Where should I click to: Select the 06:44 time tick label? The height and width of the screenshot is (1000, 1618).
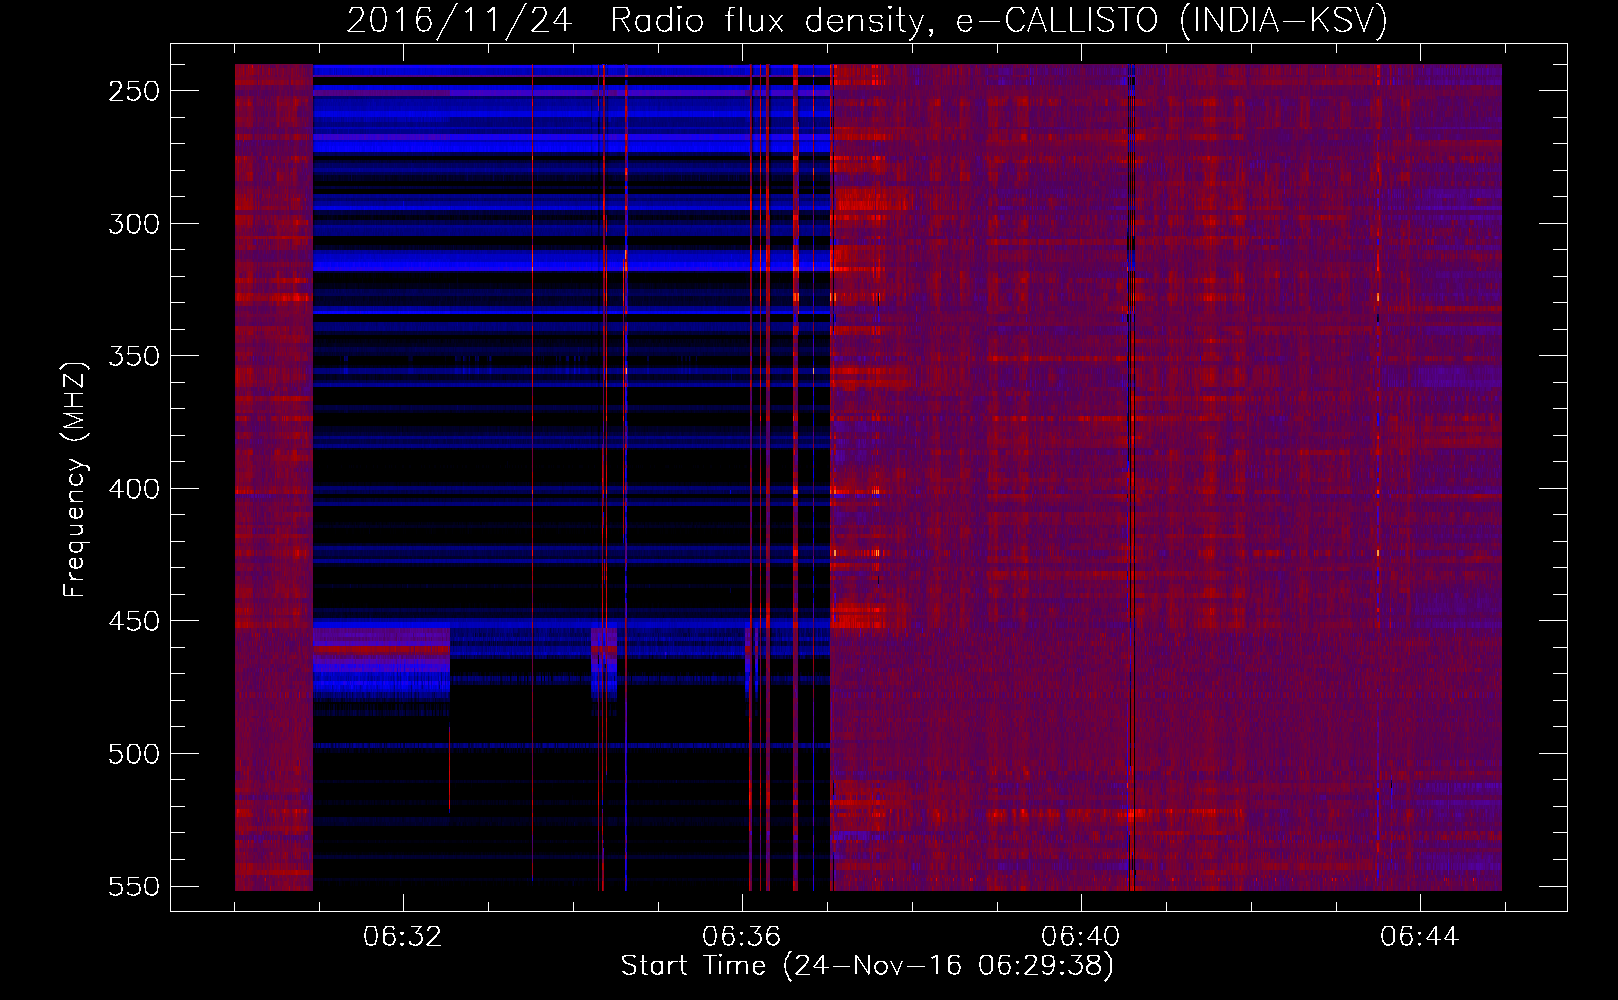[x=1420, y=937]
